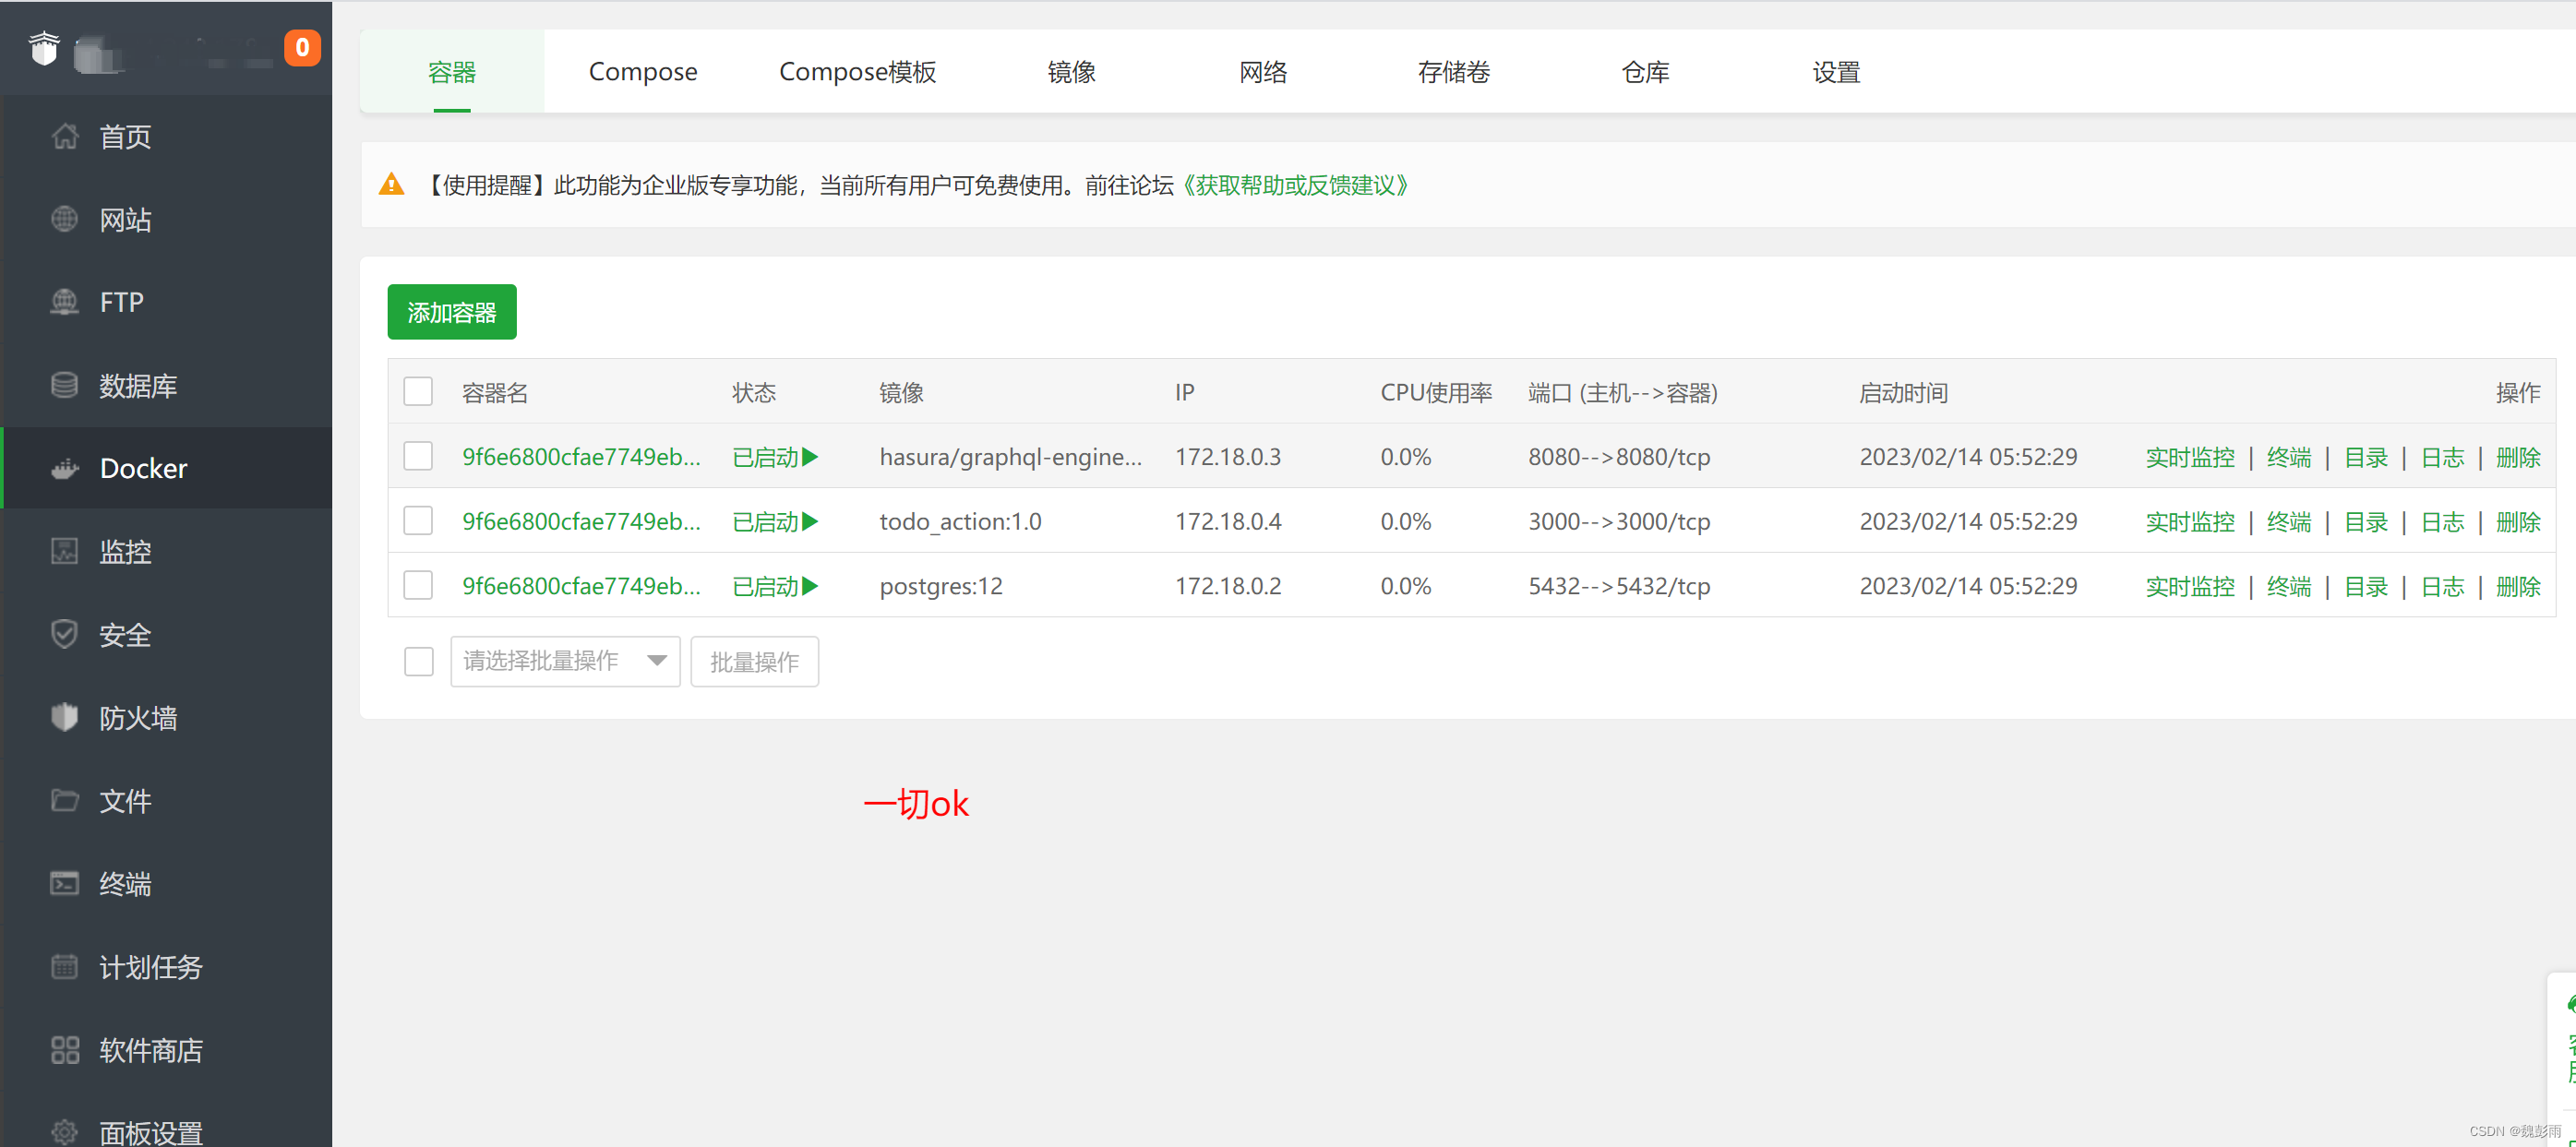This screenshot has height=1147, width=2576.
Task: Open the 镜像 tab
Action: coord(1071,72)
